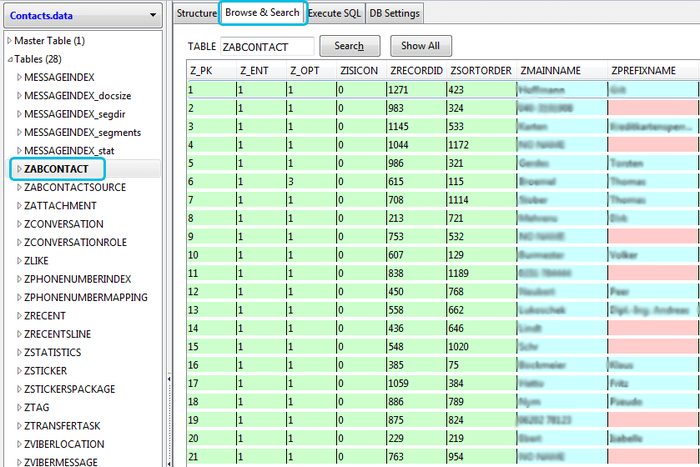
Task: Click ZSORTORDER cell with value 1020
Action: point(482,346)
